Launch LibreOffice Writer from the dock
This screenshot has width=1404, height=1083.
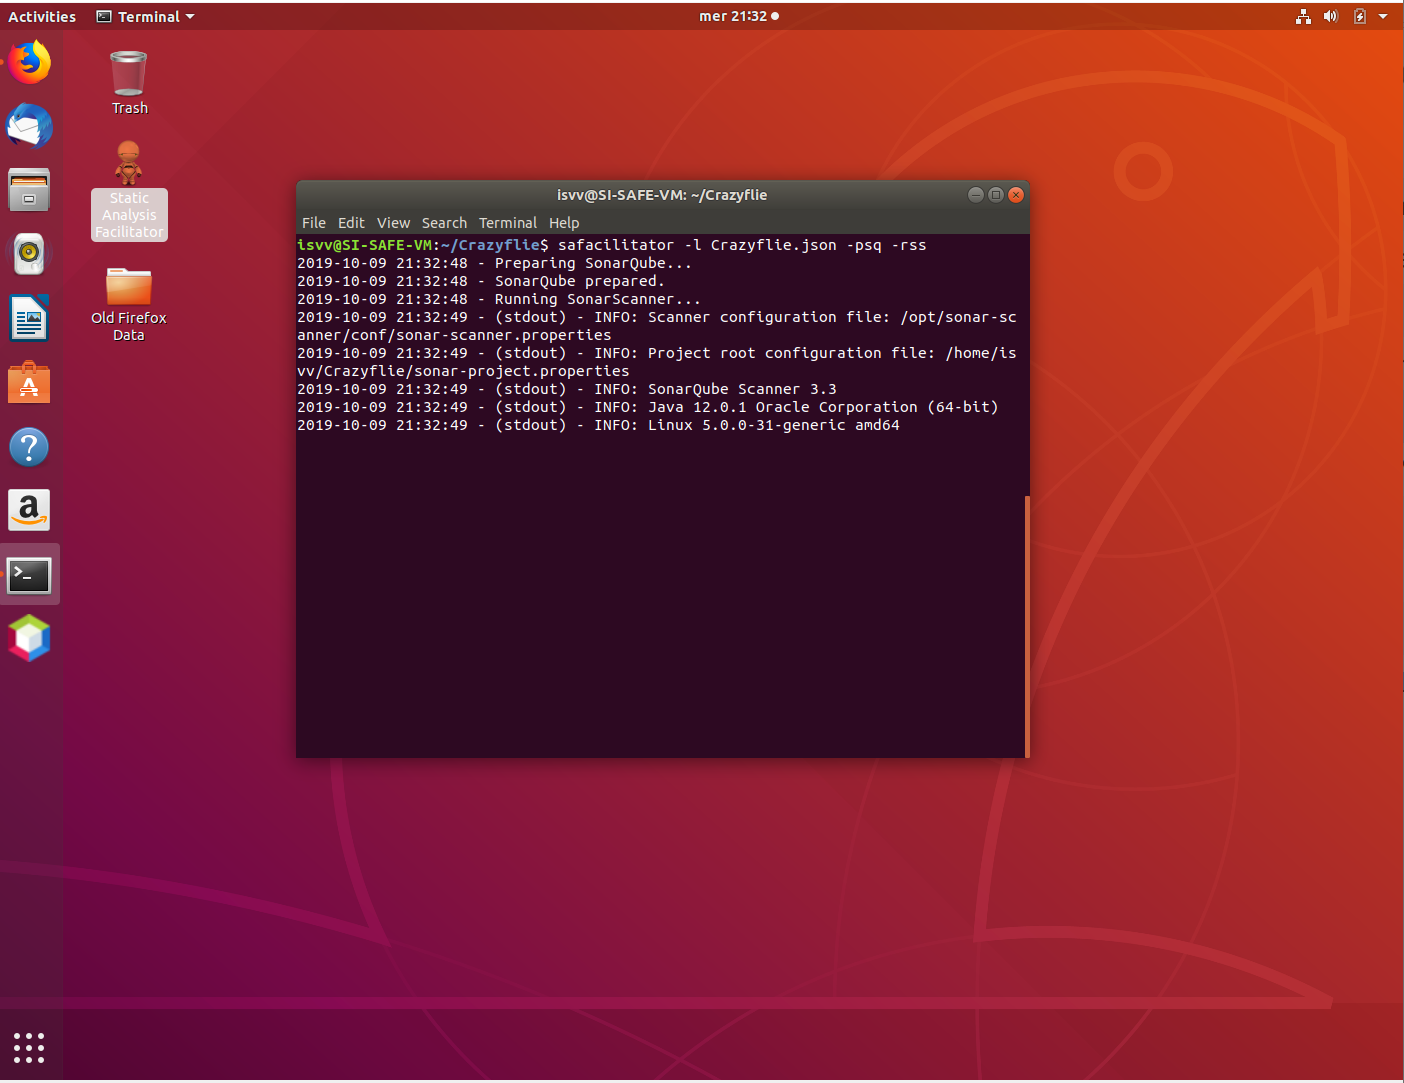29,319
